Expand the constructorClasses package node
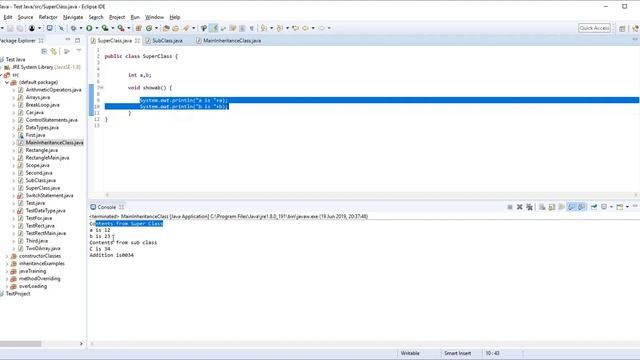The height and width of the screenshot is (360, 640). coord(7,256)
